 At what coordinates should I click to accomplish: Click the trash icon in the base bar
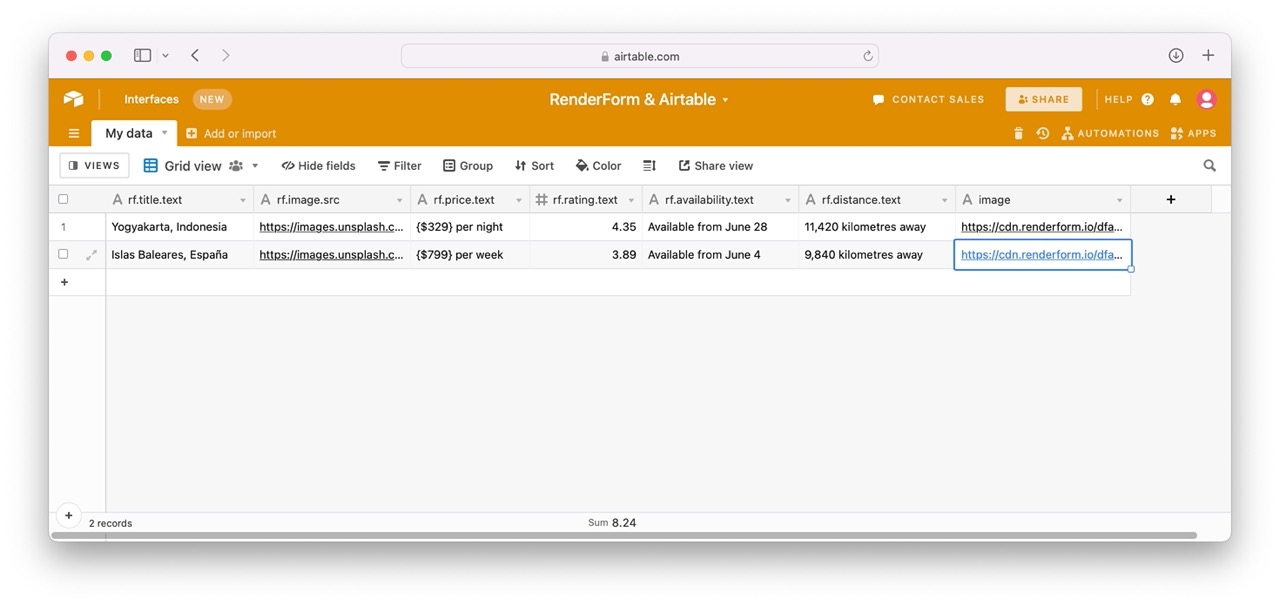point(1018,133)
